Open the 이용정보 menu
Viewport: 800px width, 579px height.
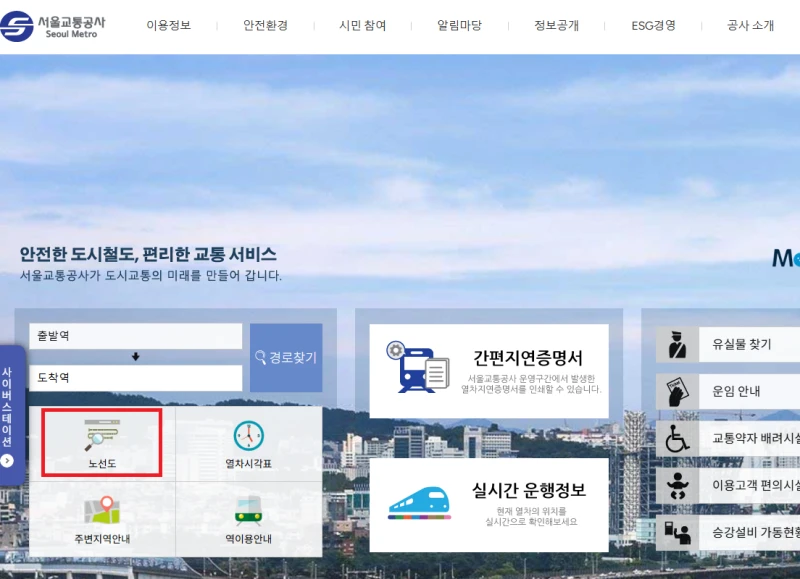(x=168, y=25)
